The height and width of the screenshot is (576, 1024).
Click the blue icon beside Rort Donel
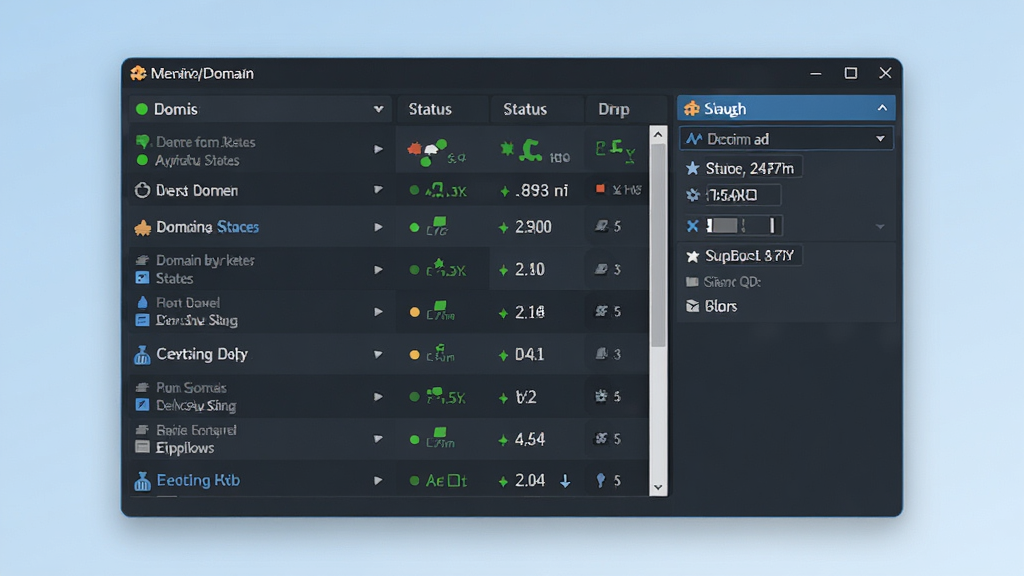click(142, 302)
